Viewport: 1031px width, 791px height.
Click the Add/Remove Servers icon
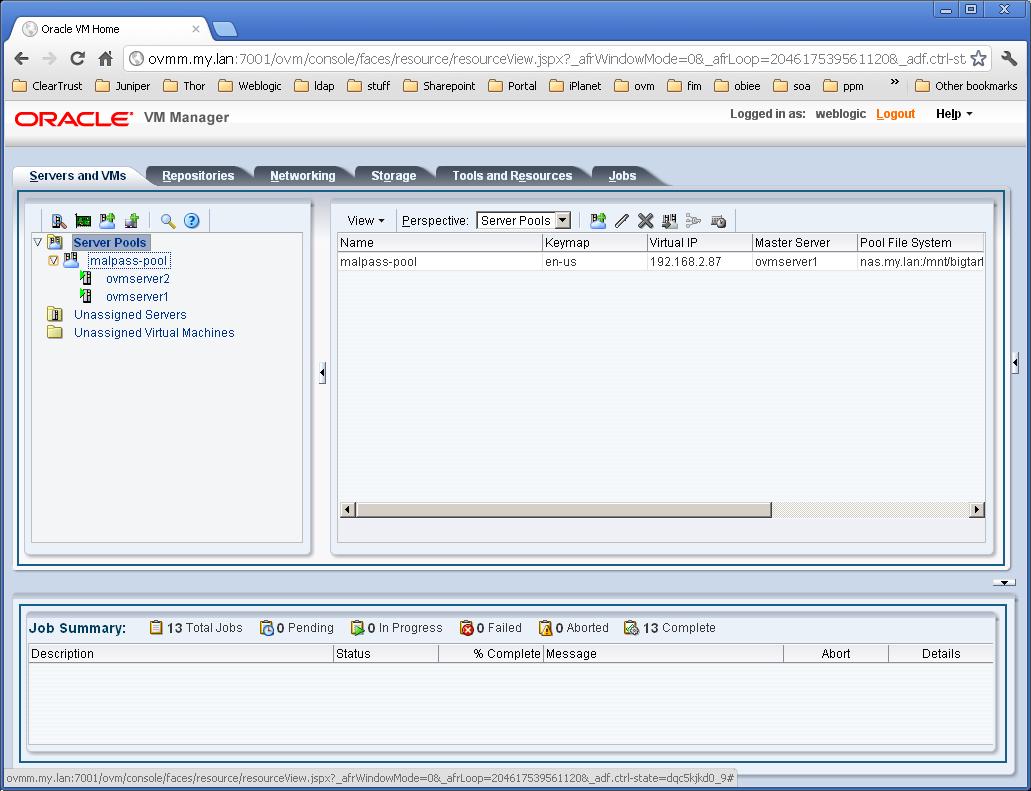tap(669, 221)
